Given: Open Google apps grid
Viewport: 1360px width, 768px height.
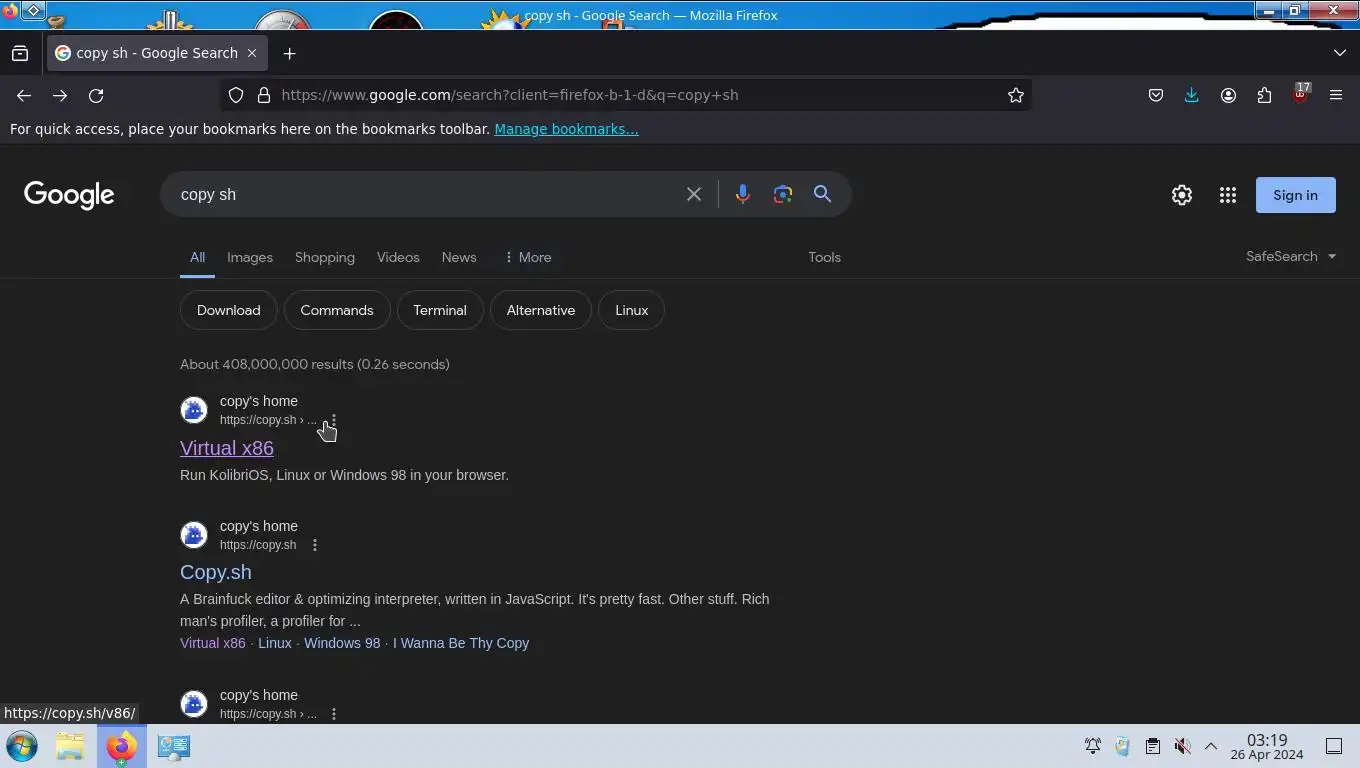Looking at the screenshot, I should [x=1228, y=195].
